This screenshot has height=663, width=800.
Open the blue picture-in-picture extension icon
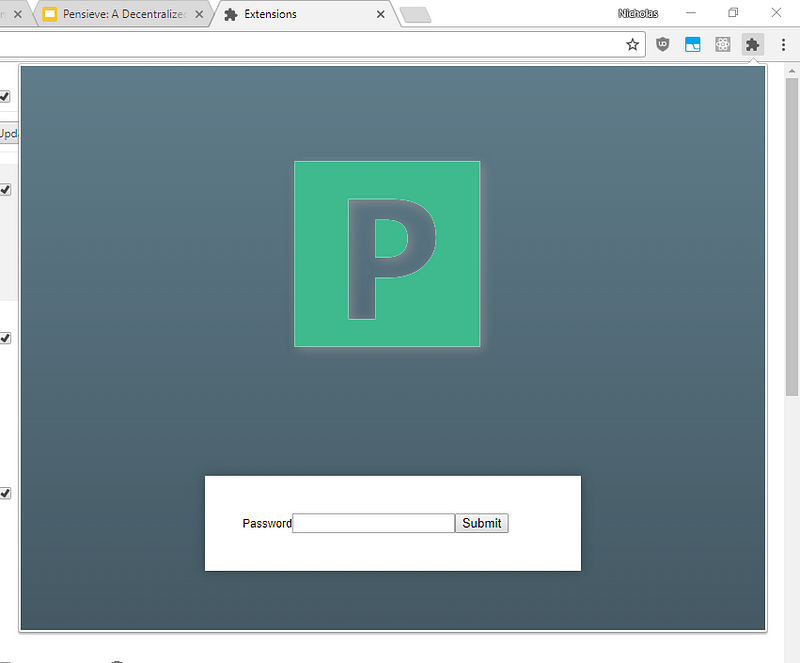point(692,44)
